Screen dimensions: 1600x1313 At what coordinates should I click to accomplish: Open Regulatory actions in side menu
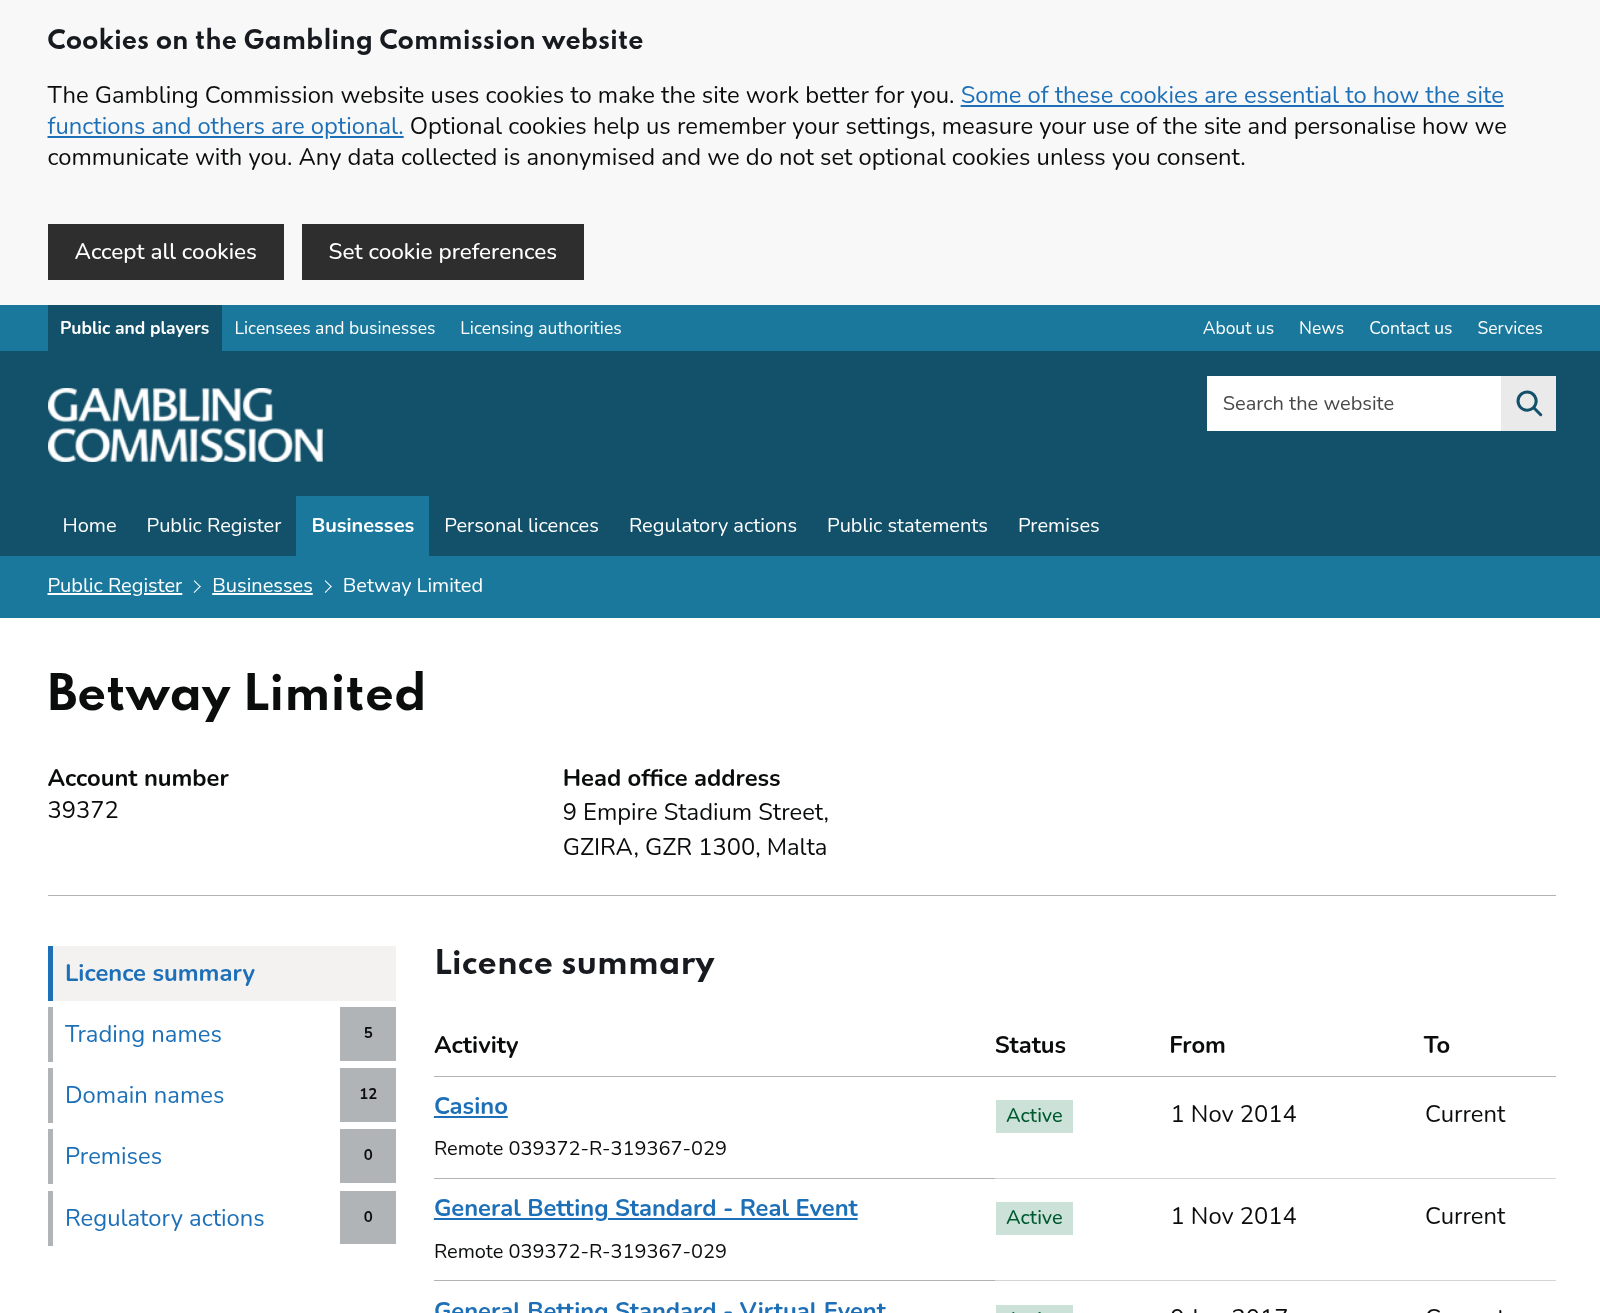[x=165, y=1218]
